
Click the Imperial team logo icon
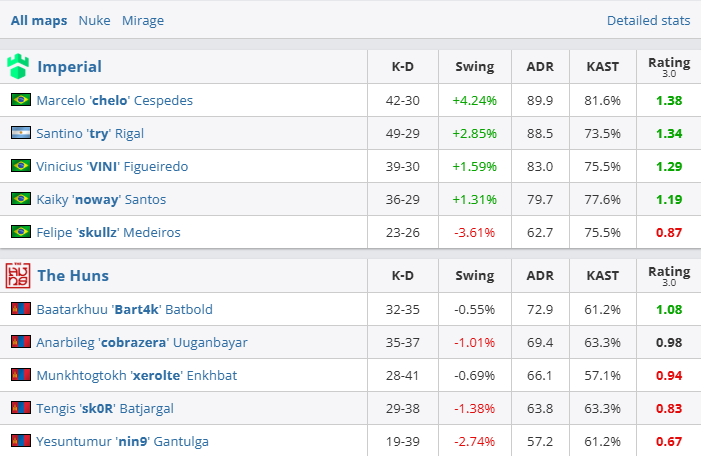19,67
